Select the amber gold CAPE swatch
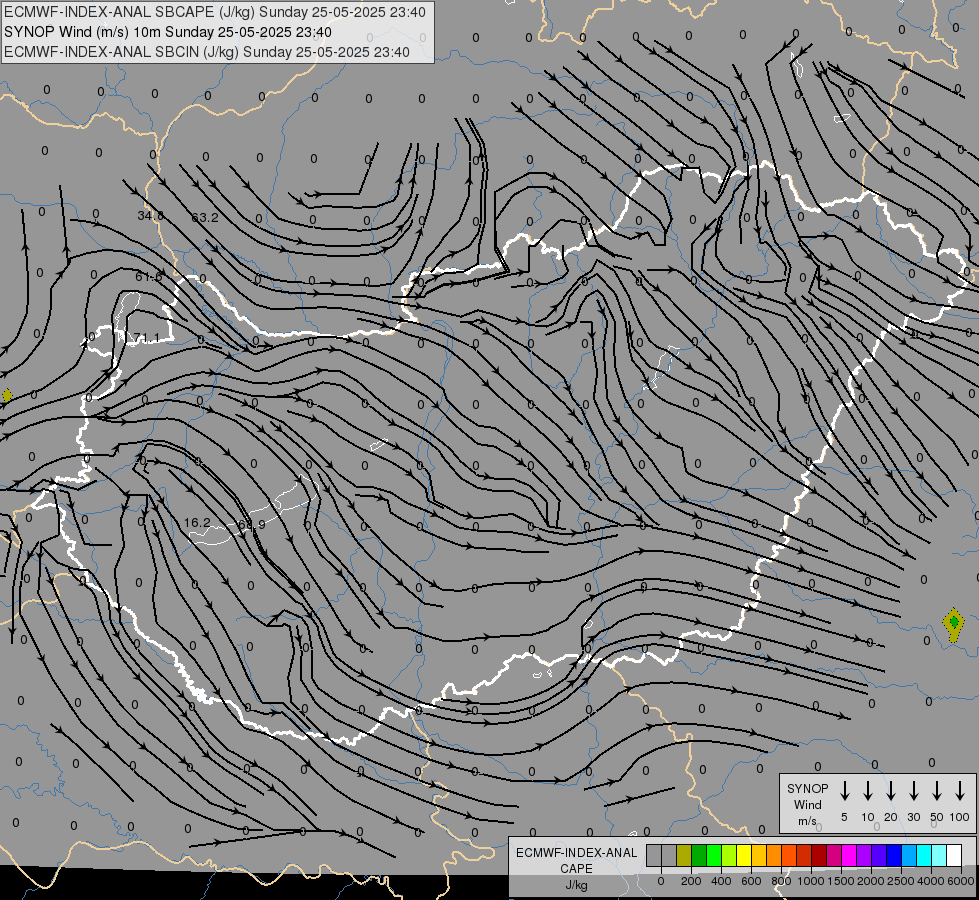 (x=759, y=855)
